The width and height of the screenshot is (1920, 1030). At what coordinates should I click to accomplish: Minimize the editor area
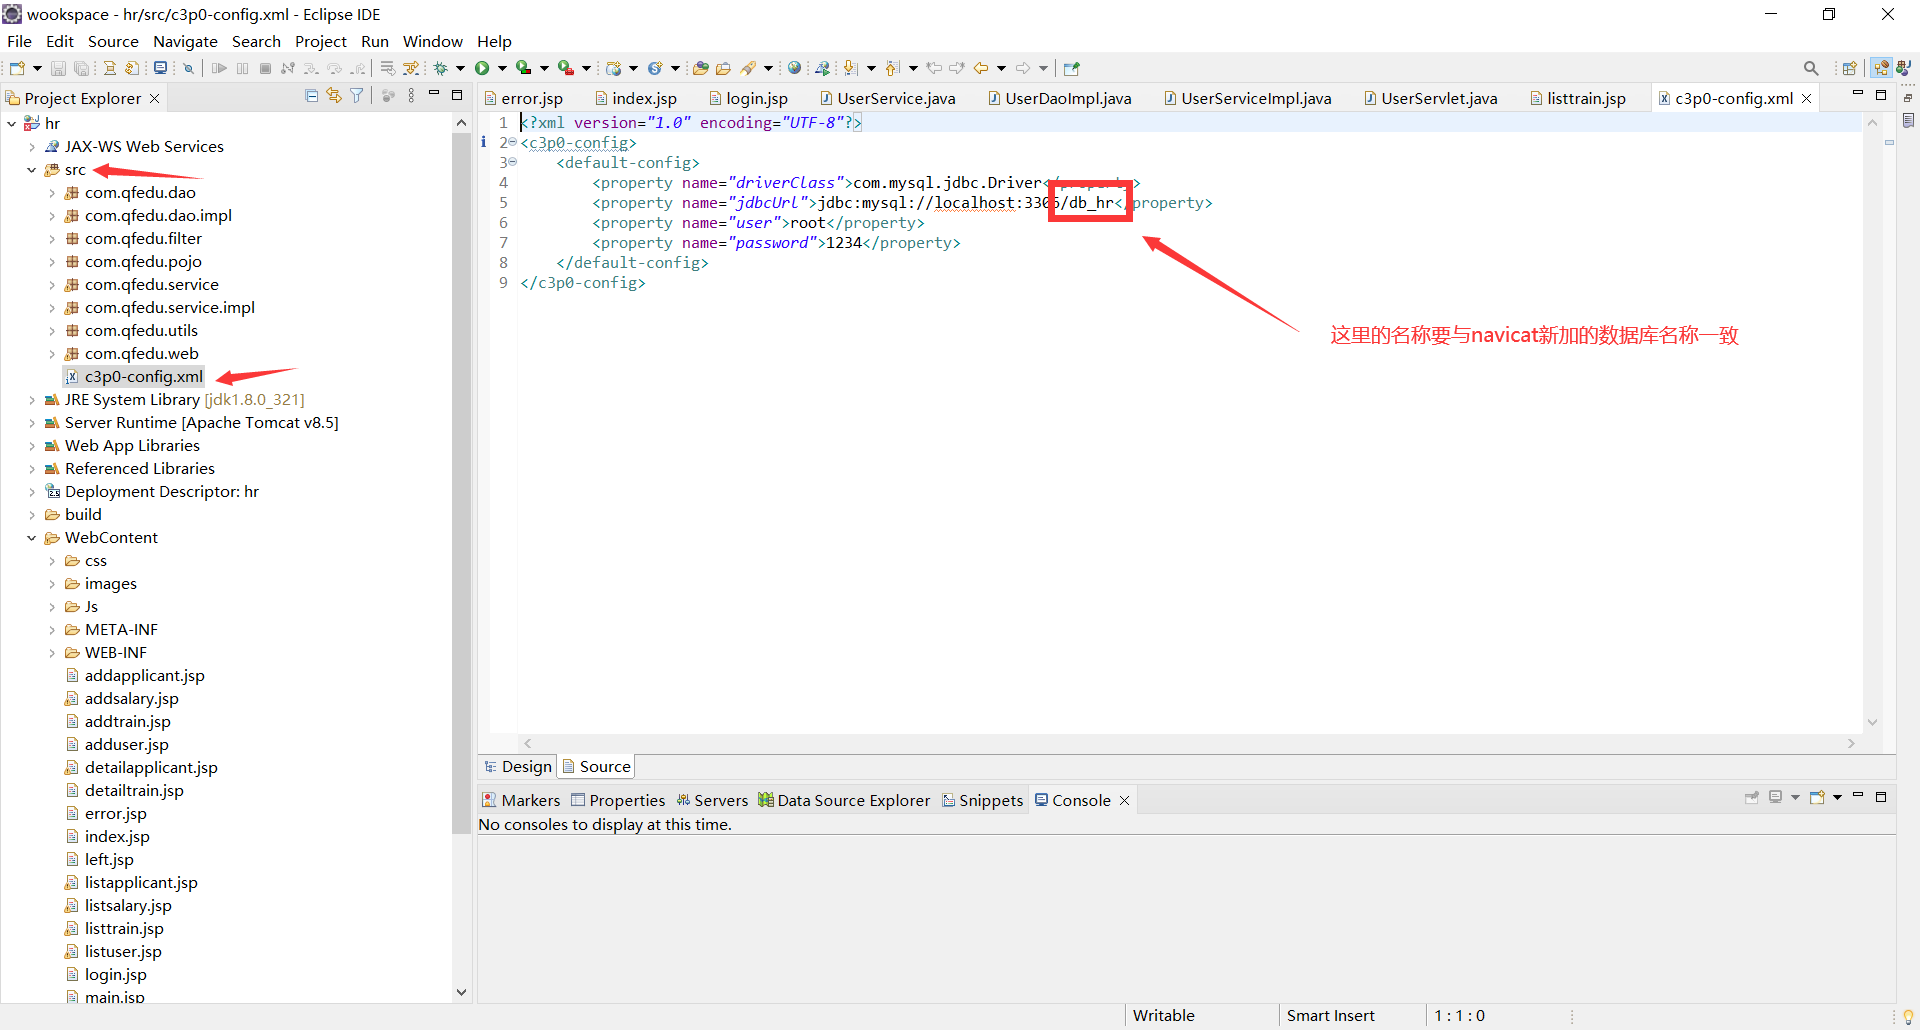(1858, 94)
